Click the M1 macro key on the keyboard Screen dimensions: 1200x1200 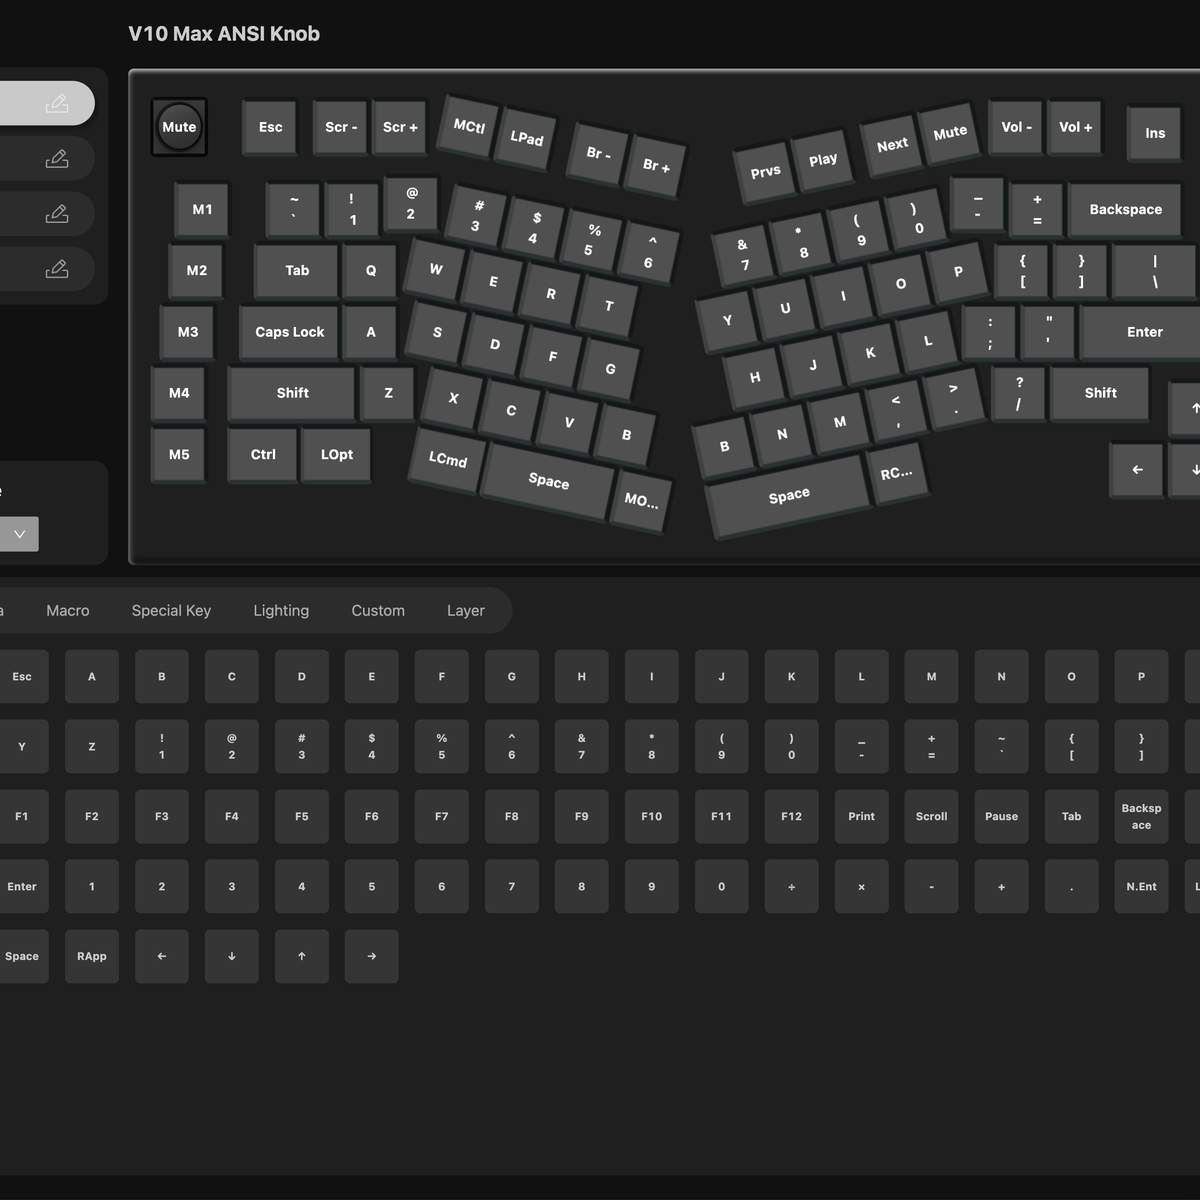click(202, 209)
